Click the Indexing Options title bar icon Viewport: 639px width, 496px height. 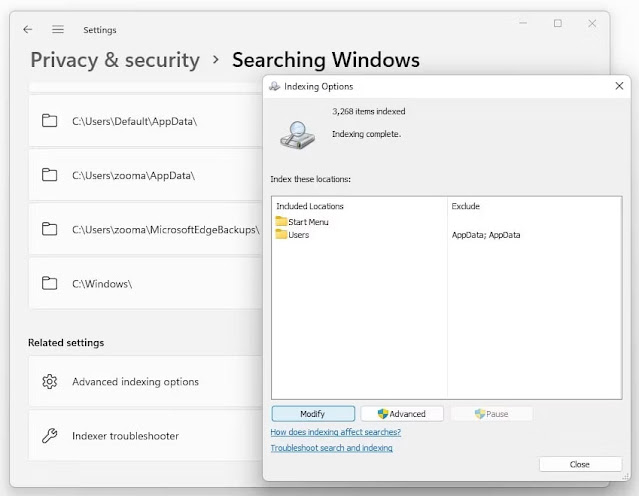tap(275, 86)
